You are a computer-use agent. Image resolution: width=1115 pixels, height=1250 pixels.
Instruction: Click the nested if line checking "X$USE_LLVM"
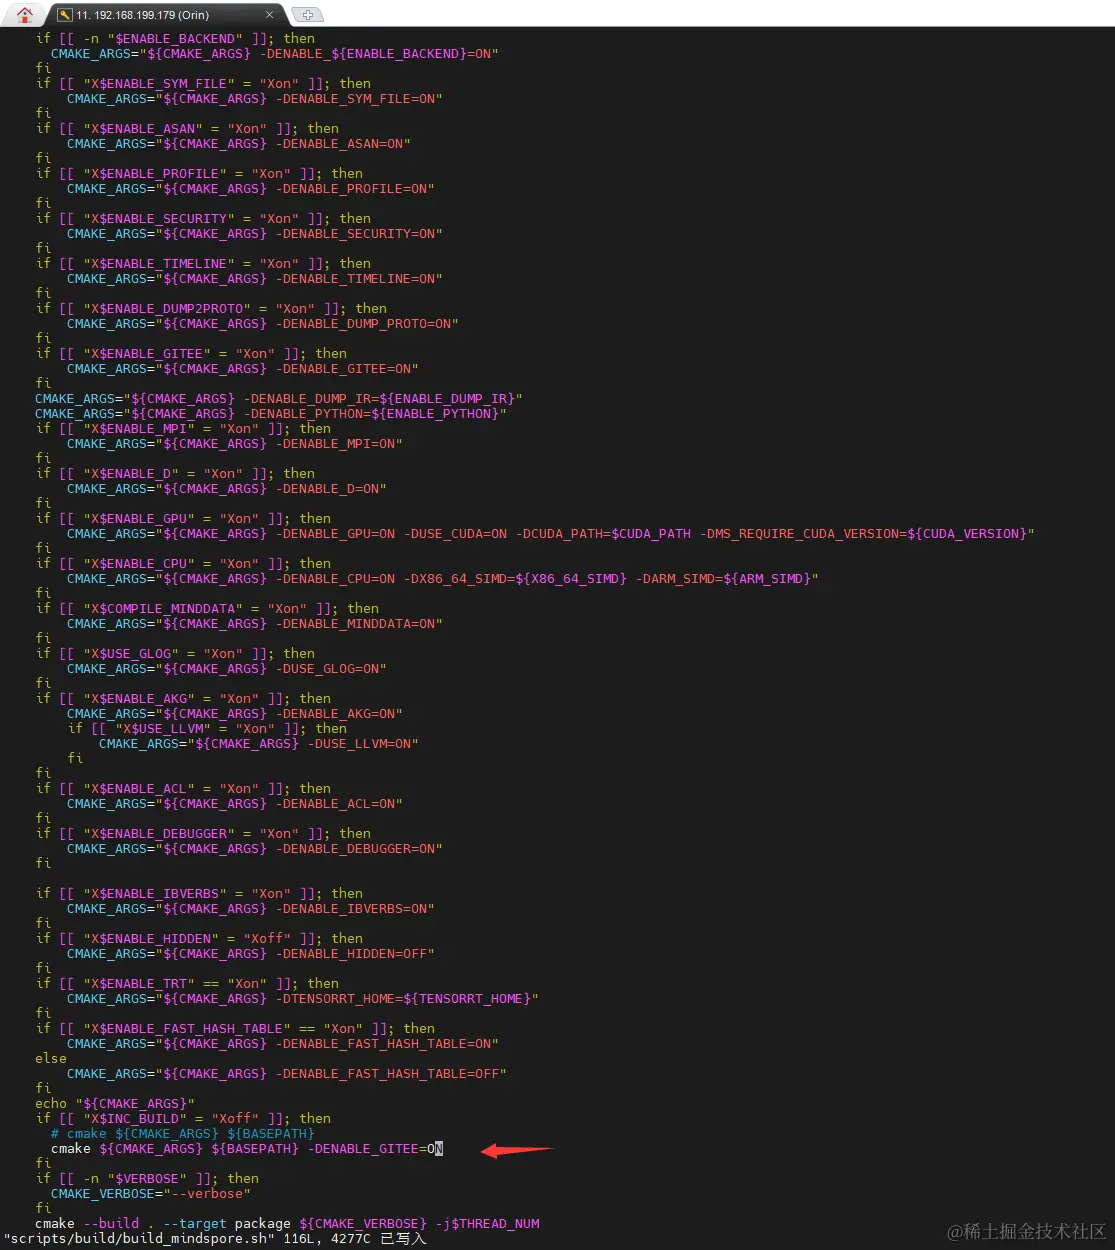click(207, 729)
